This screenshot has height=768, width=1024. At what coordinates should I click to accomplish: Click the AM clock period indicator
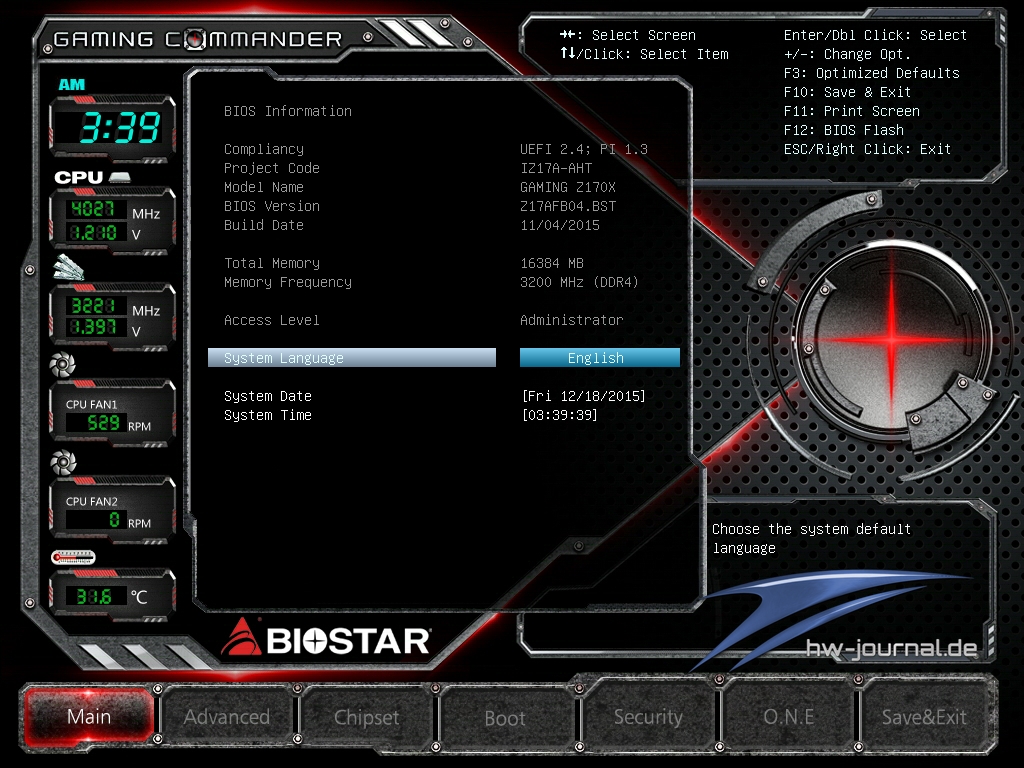pyautogui.click(x=72, y=84)
